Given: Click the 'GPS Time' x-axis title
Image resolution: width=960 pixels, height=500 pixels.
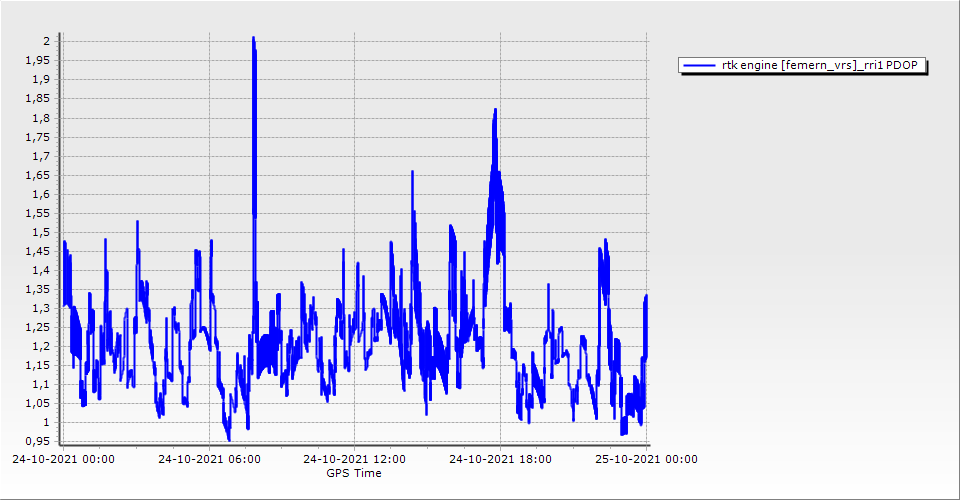Looking at the screenshot, I should click(x=353, y=473).
